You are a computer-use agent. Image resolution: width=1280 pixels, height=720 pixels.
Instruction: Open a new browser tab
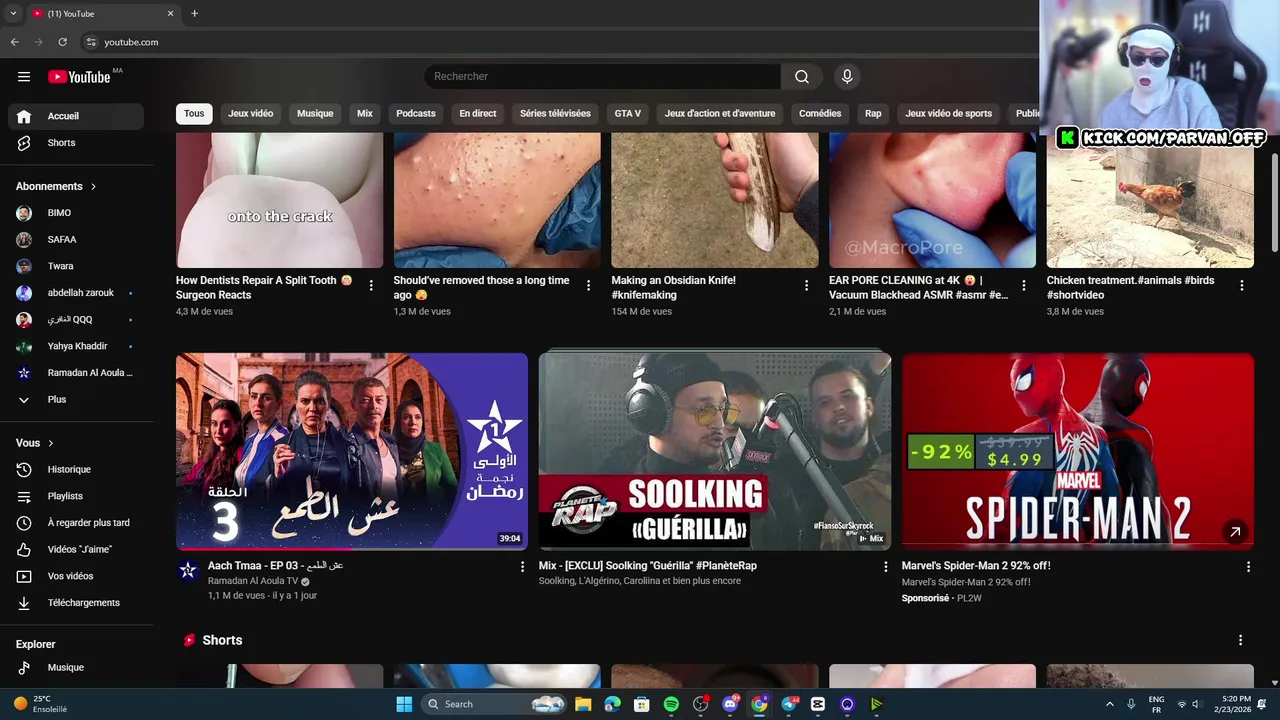[x=194, y=13]
